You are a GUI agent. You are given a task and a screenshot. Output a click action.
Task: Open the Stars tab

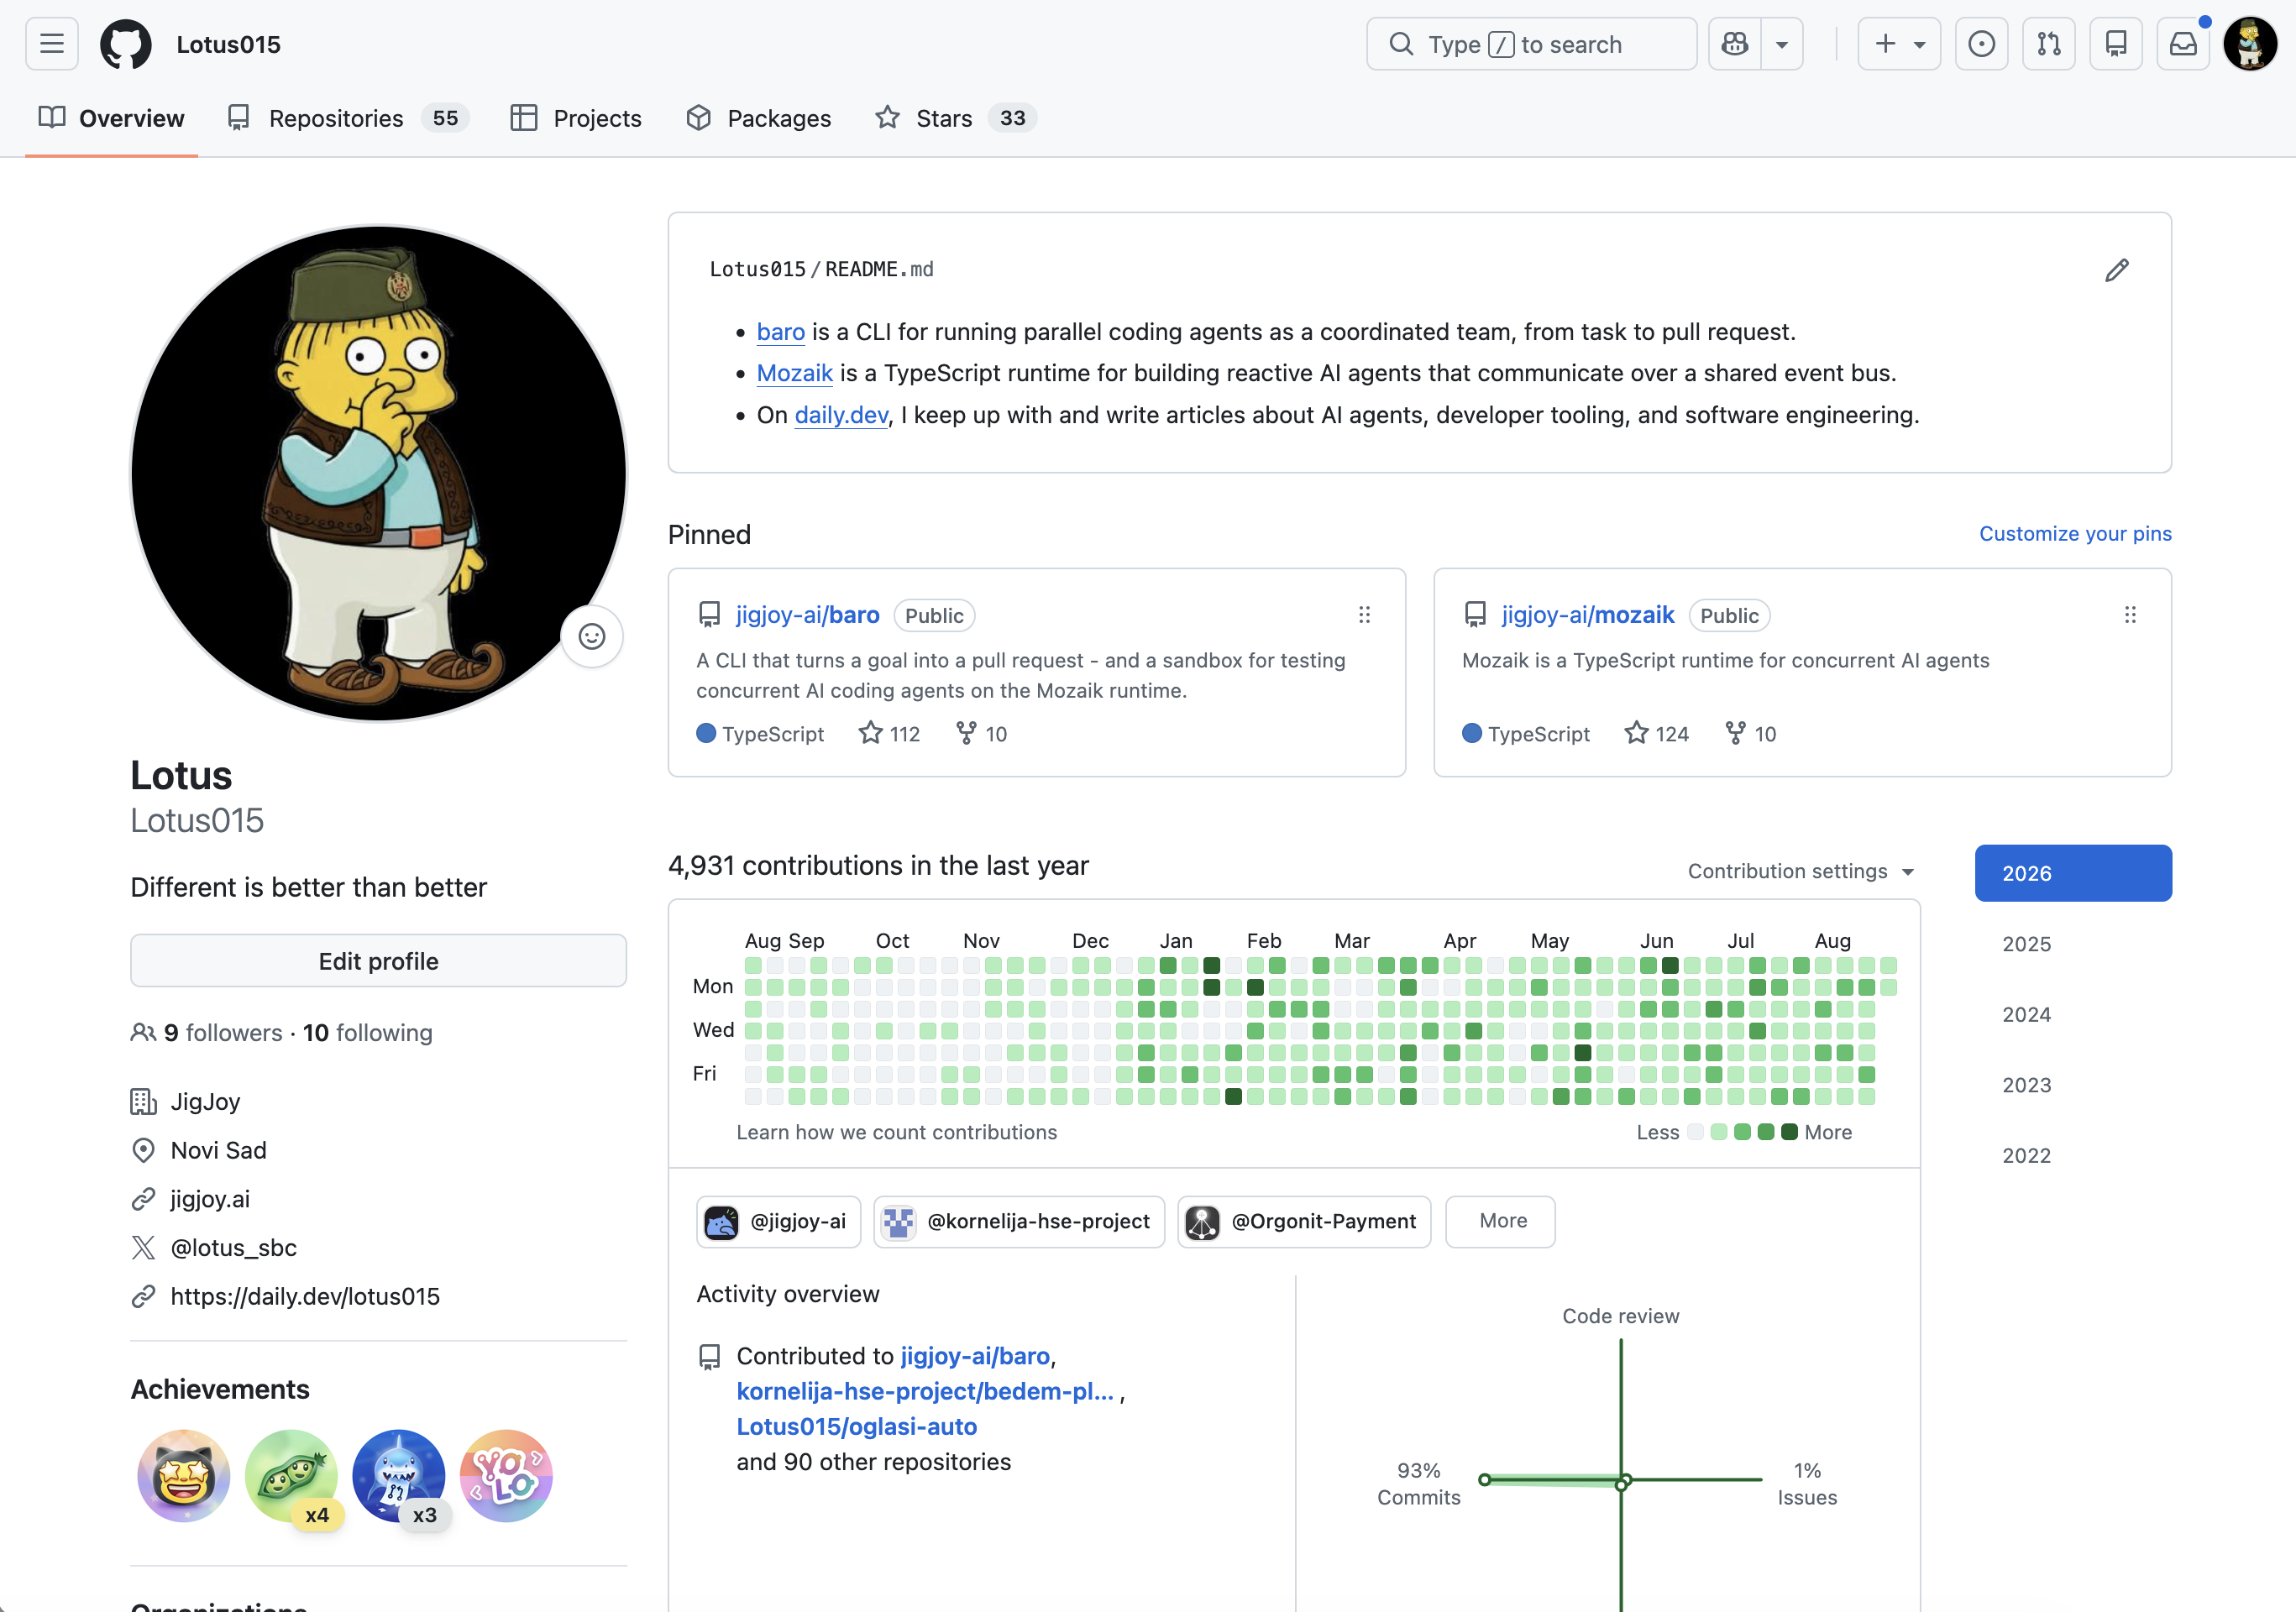point(955,118)
